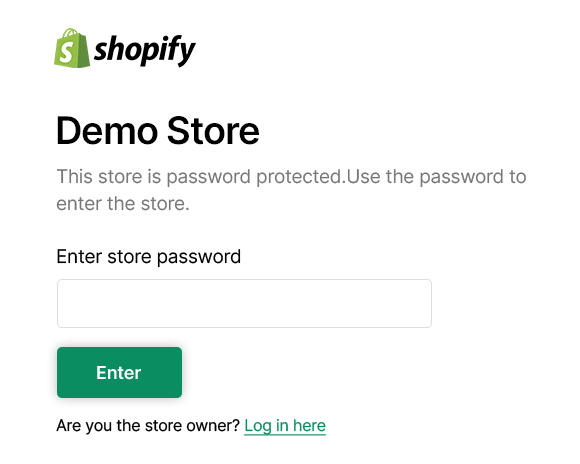Screen dimensions: 580x464
Task: Click 'Use the password to' in the description
Action: coord(436,176)
